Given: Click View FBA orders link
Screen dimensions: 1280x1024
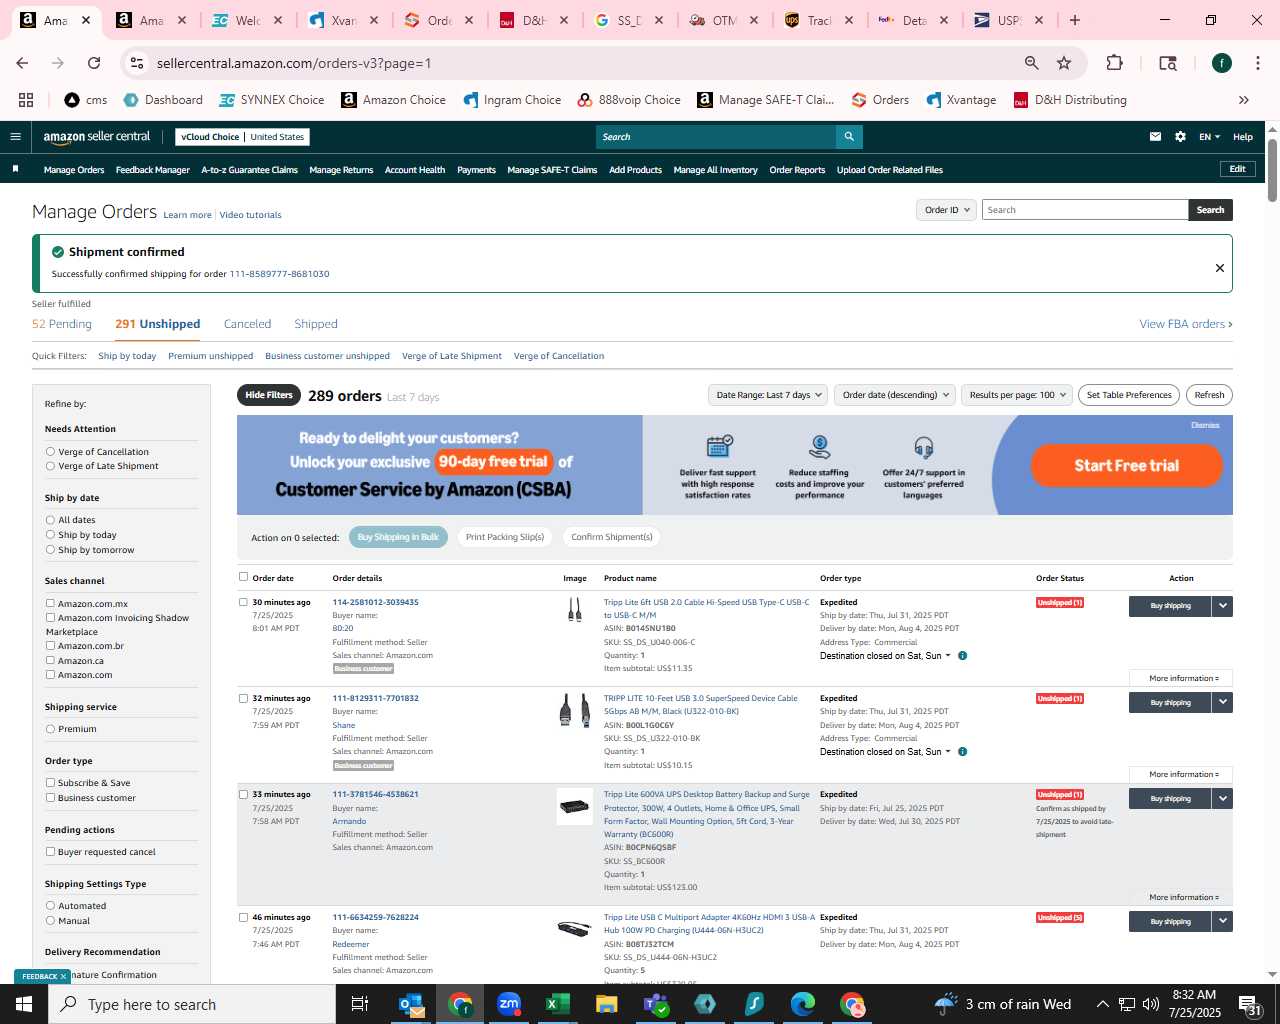Looking at the screenshot, I should [1186, 324].
